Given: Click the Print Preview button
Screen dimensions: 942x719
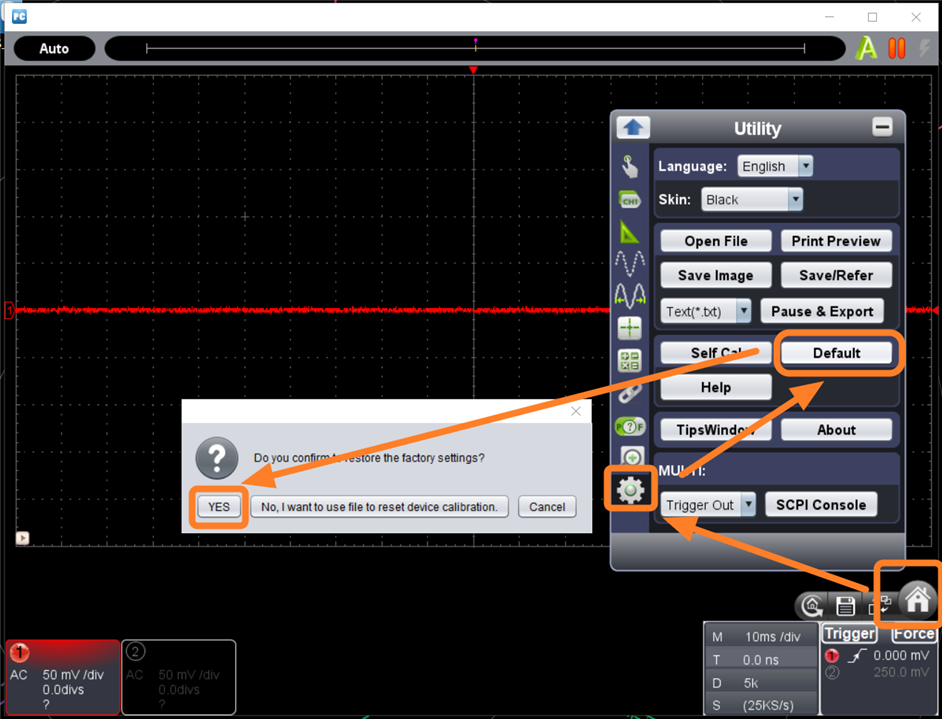Looking at the screenshot, I should [x=836, y=241].
